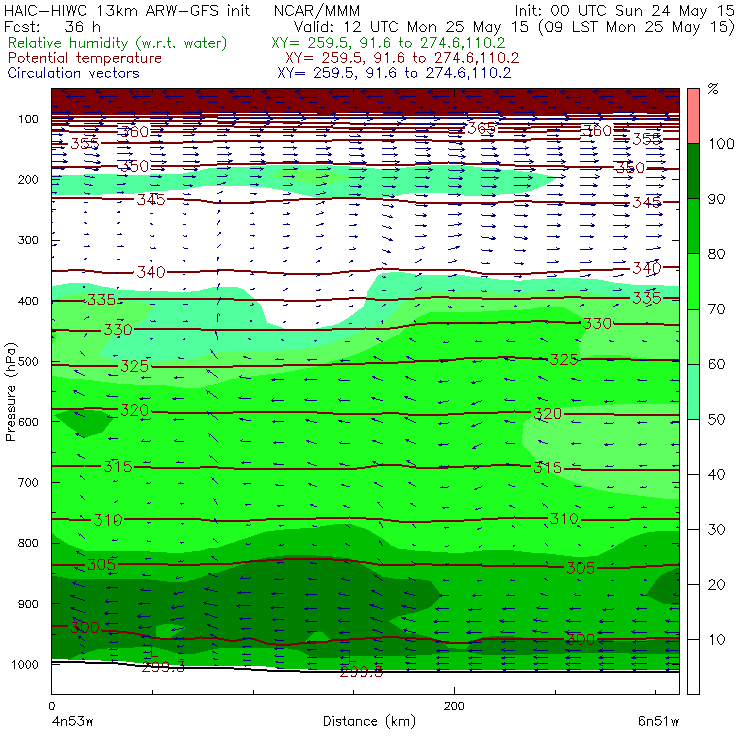740x740 pixels.
Task: Select the 80-90% green colorbar segment
Action: click(x=693, y=226)
